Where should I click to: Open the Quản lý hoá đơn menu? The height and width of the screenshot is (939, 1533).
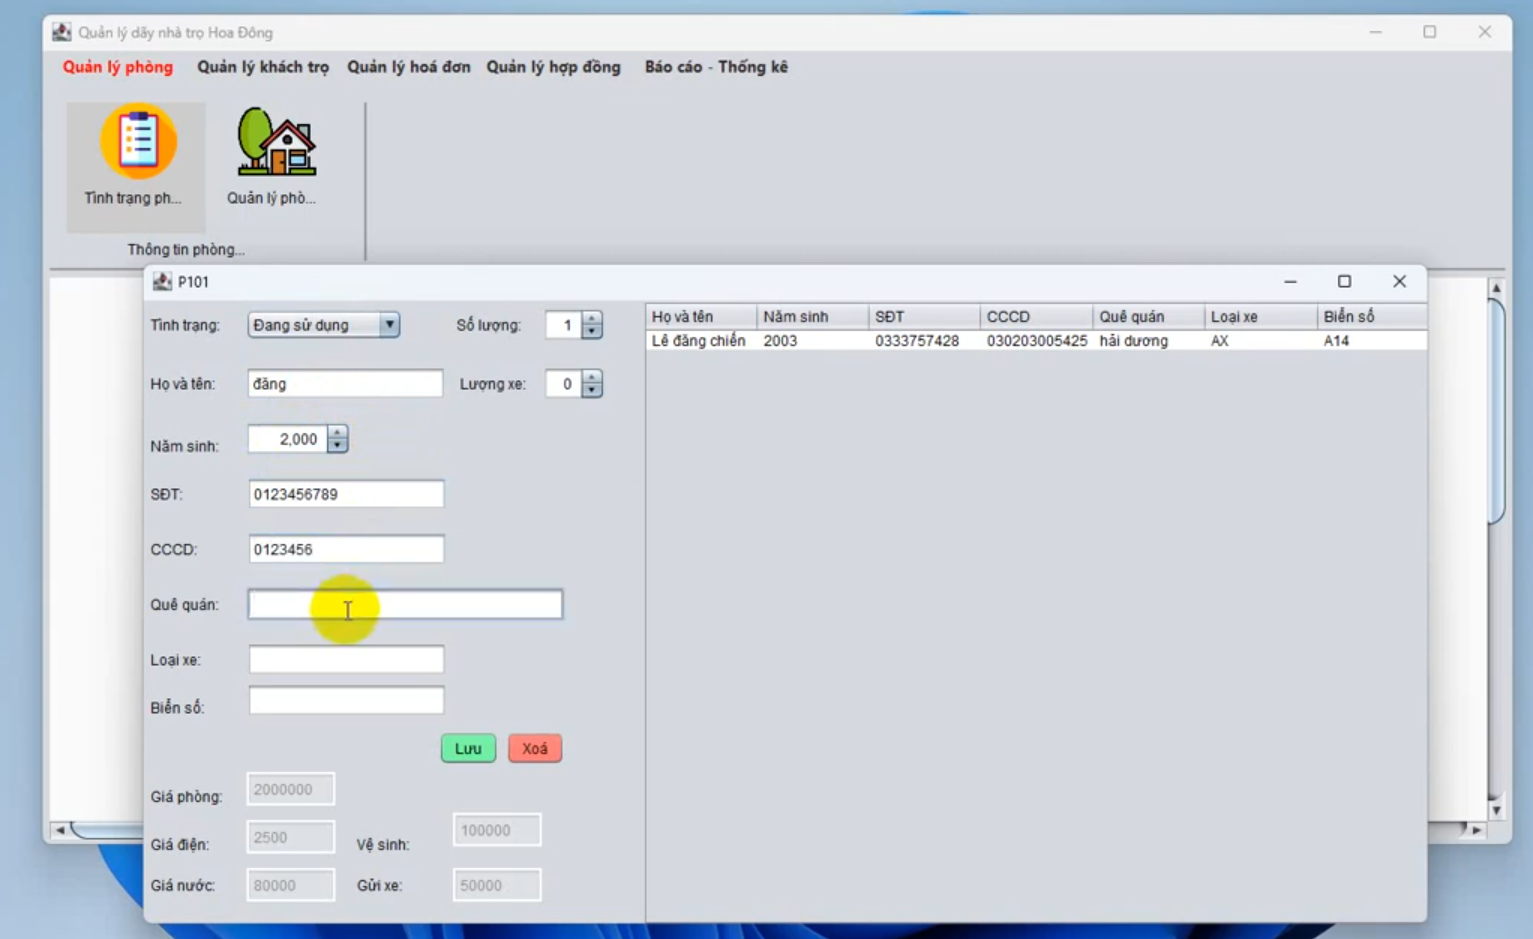(408, 67)
